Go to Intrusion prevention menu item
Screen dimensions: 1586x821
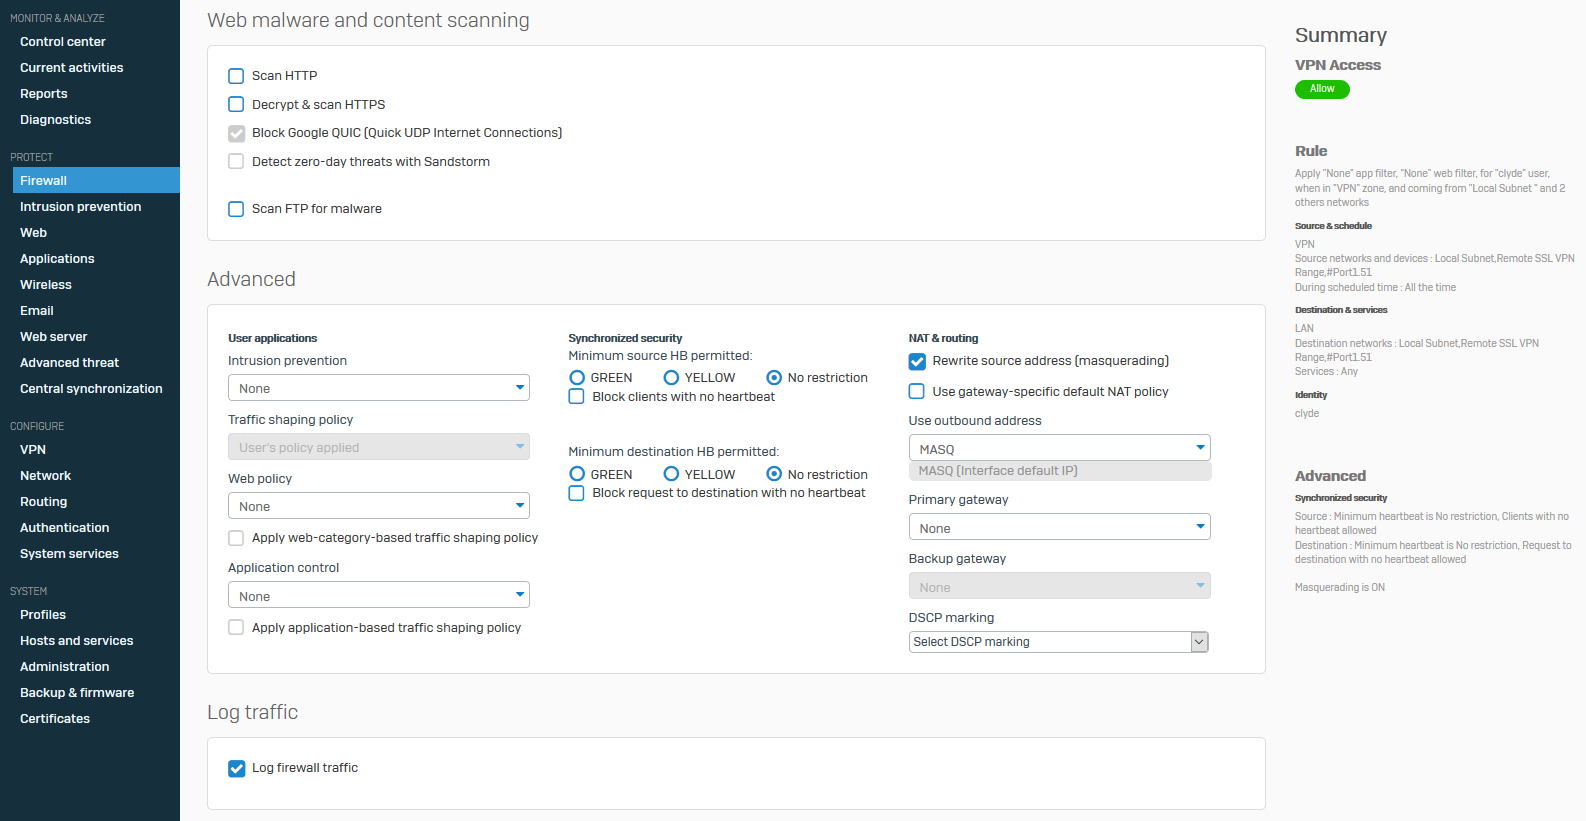pyautogui.click(x=80, y=207)
